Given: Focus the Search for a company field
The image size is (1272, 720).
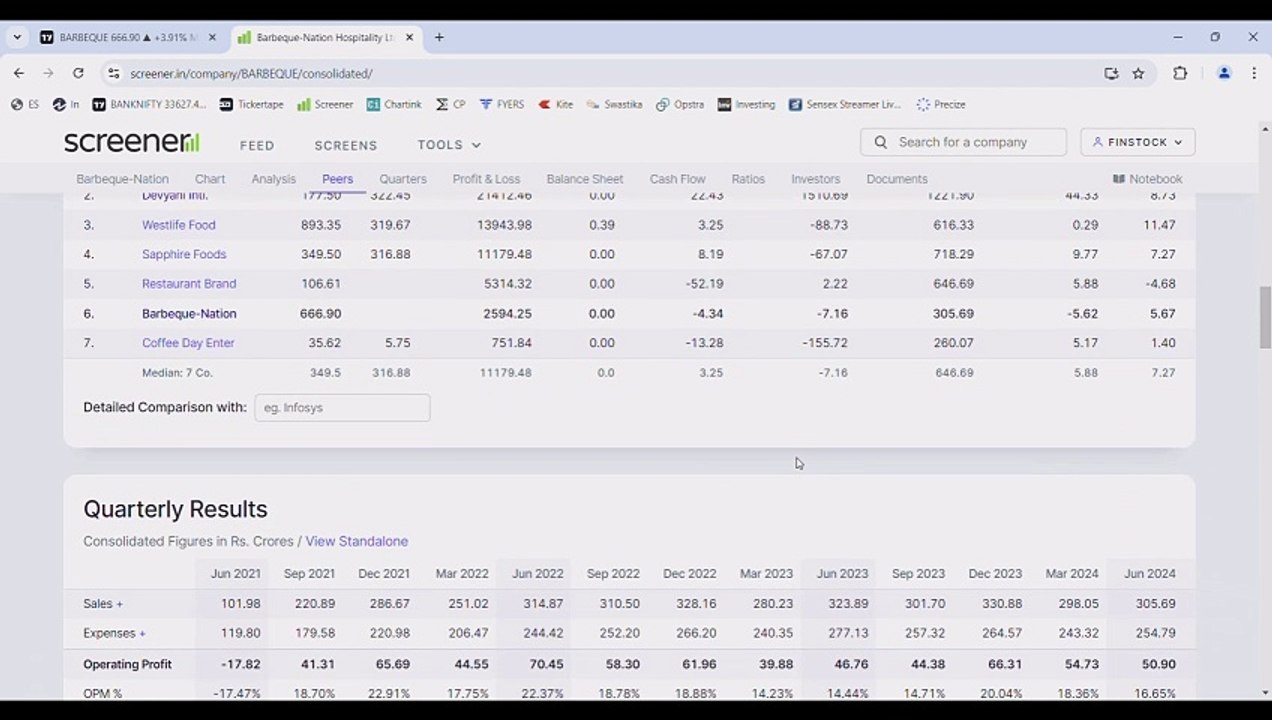Looking at the screenshot, I should [x=963, y=142].
